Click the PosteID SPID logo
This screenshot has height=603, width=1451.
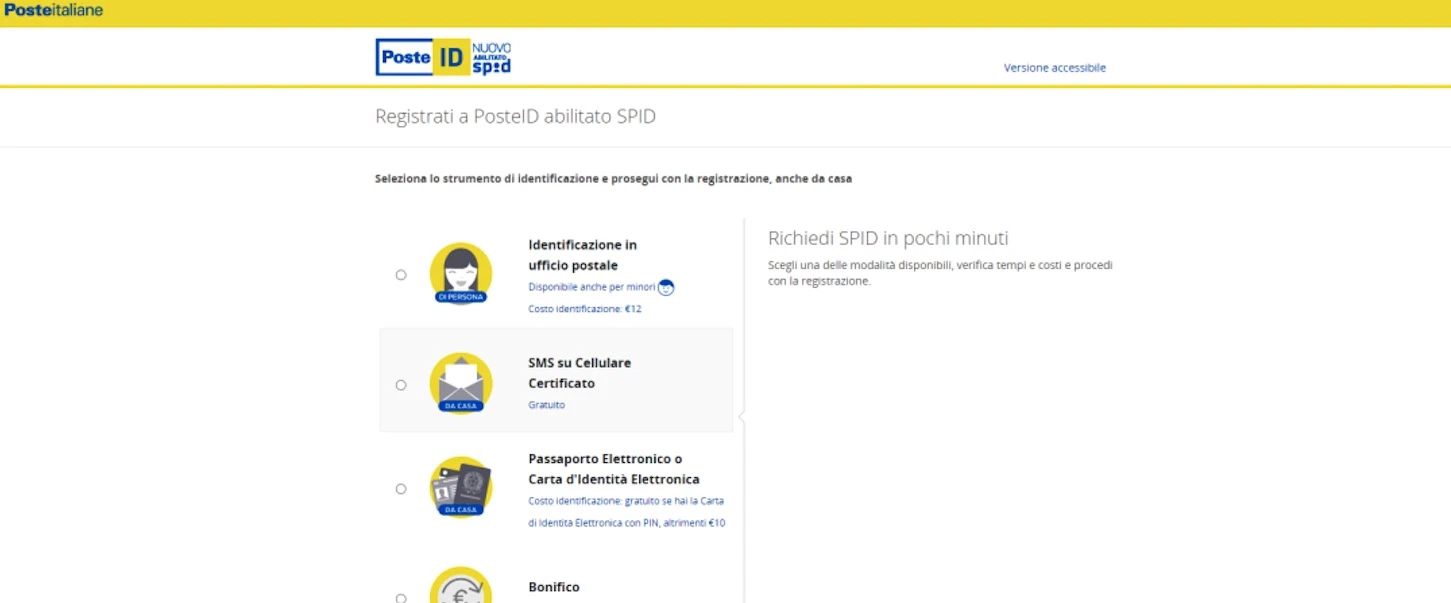tap(444, 58)
